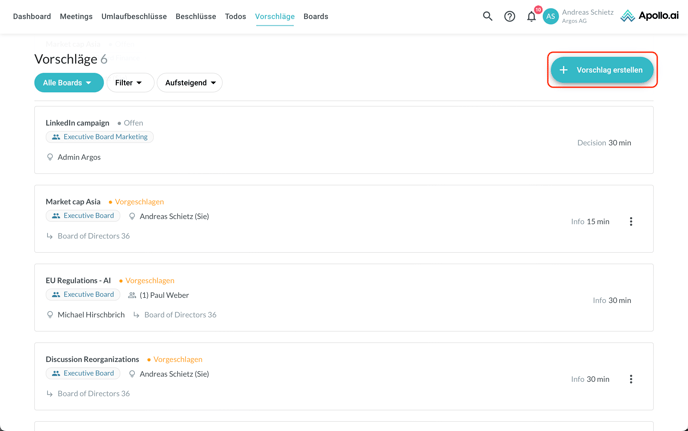Go to the Dashboard tab
The image size is (688, 431).
point(32,16)
